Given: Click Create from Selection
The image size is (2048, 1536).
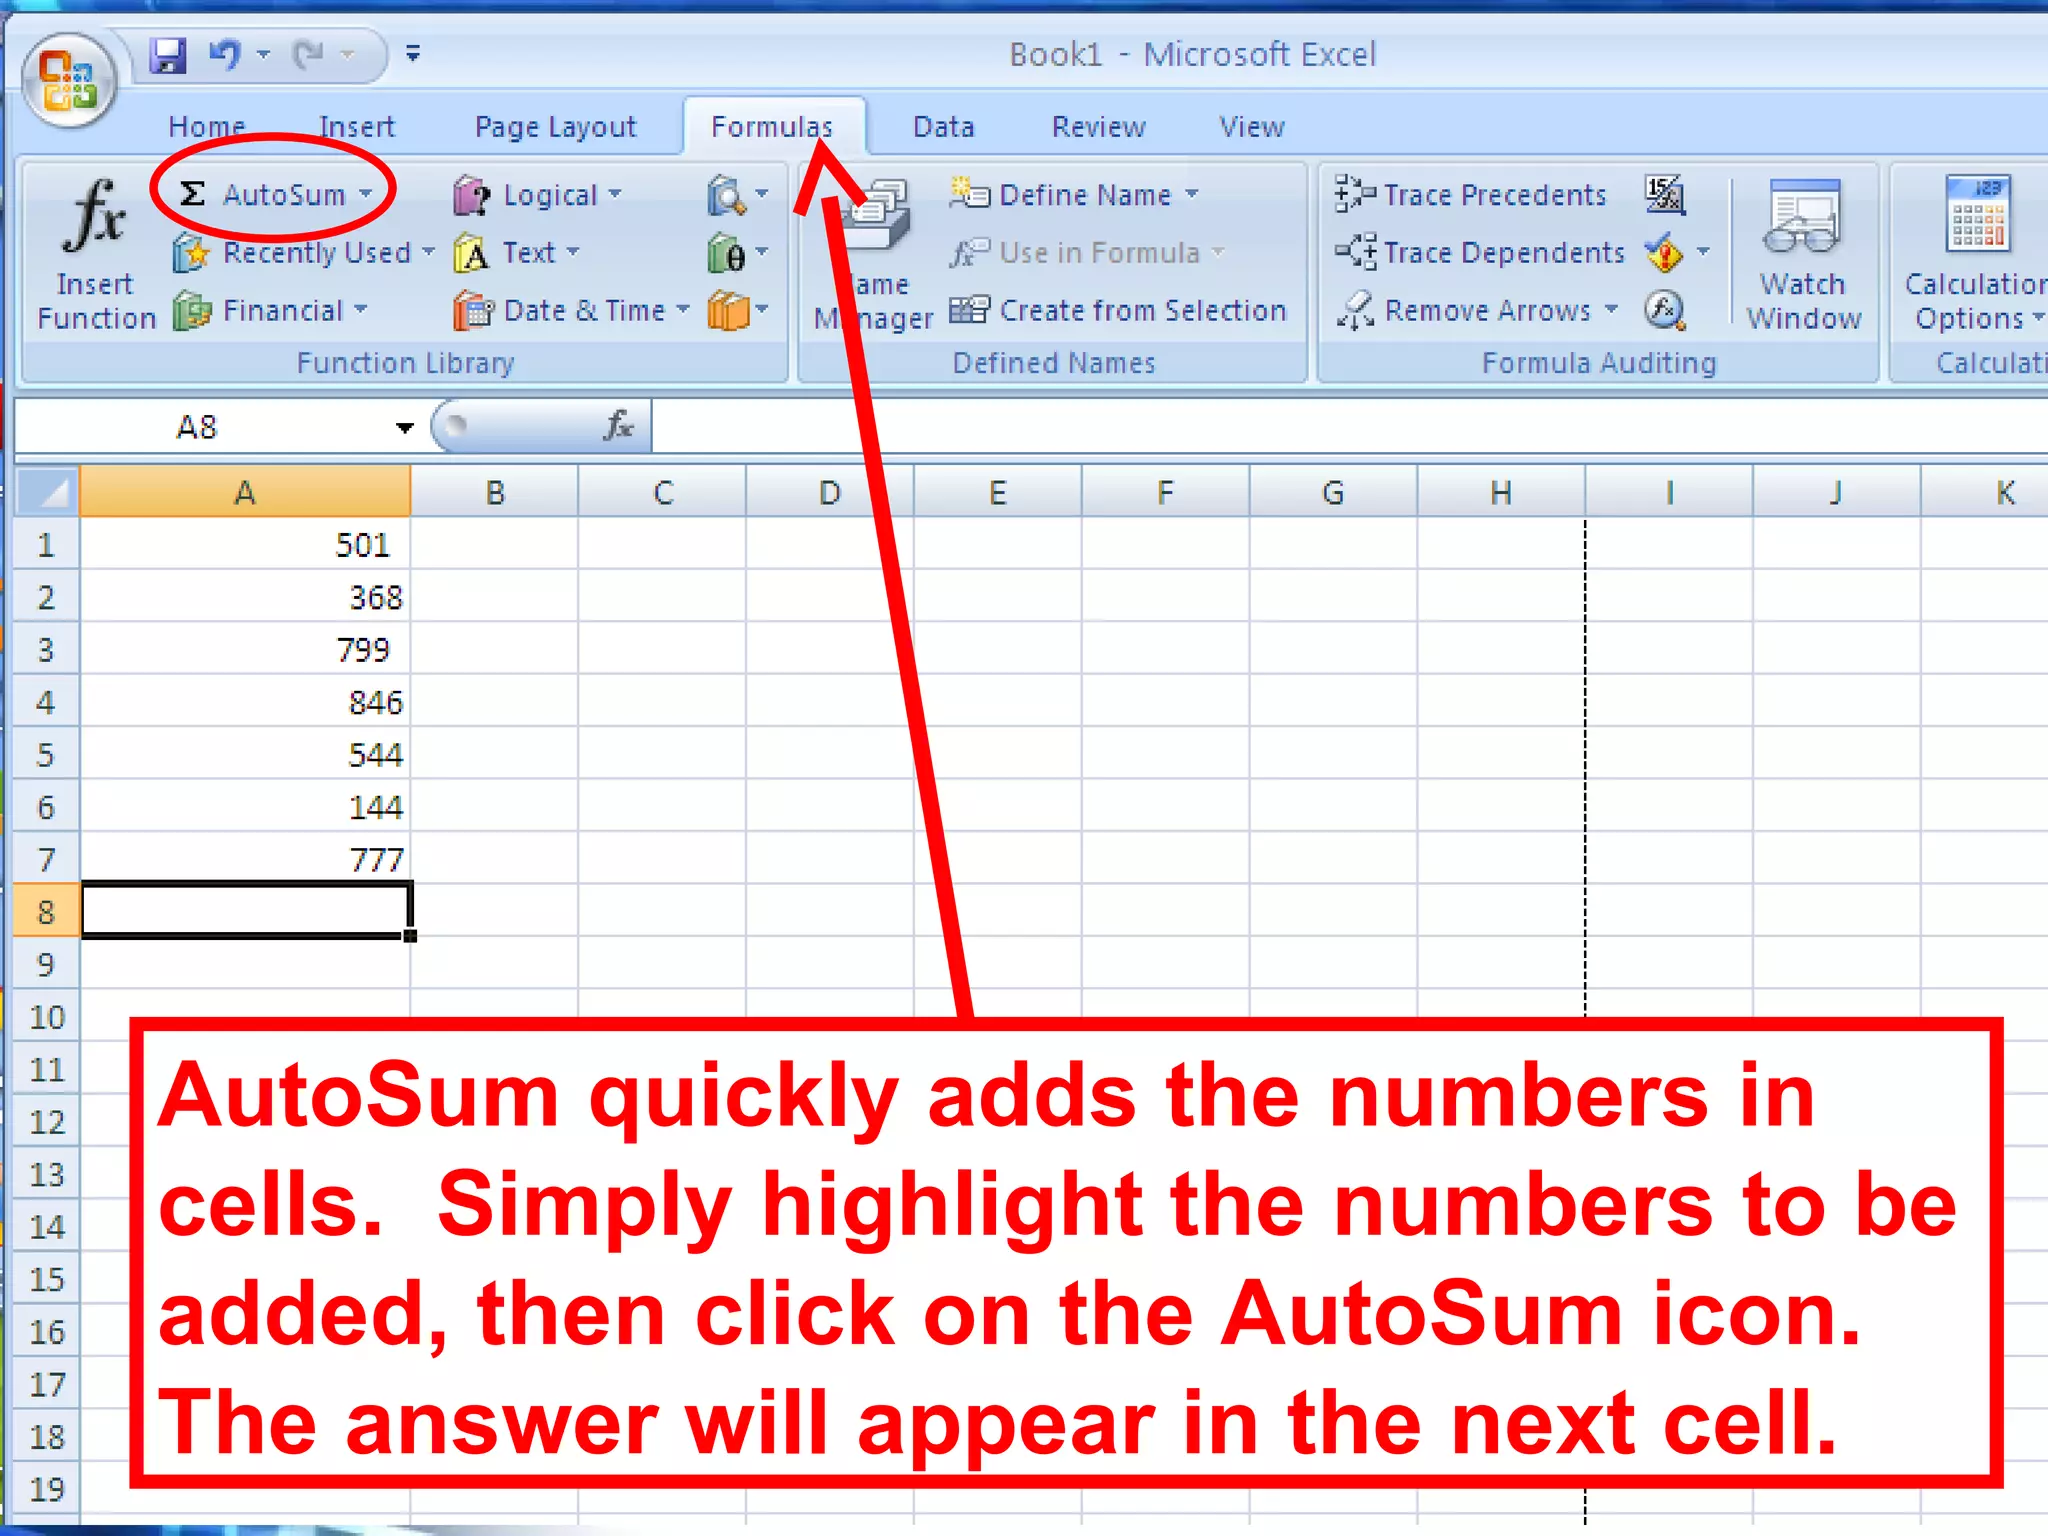Looking at the screenshot, I should pos(1117,311).
